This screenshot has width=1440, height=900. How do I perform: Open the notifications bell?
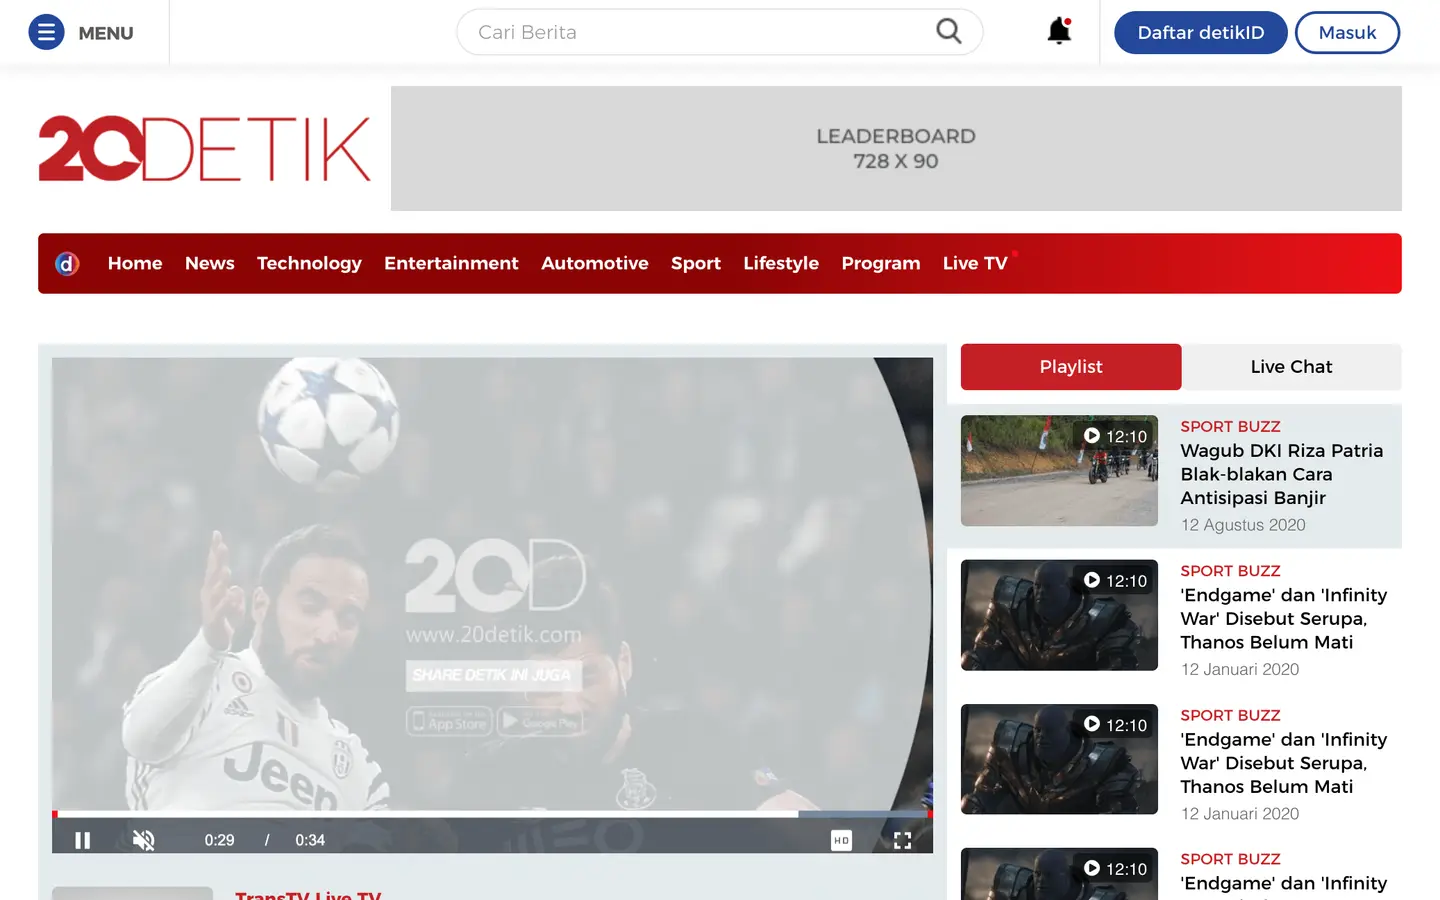(1059, 32)
